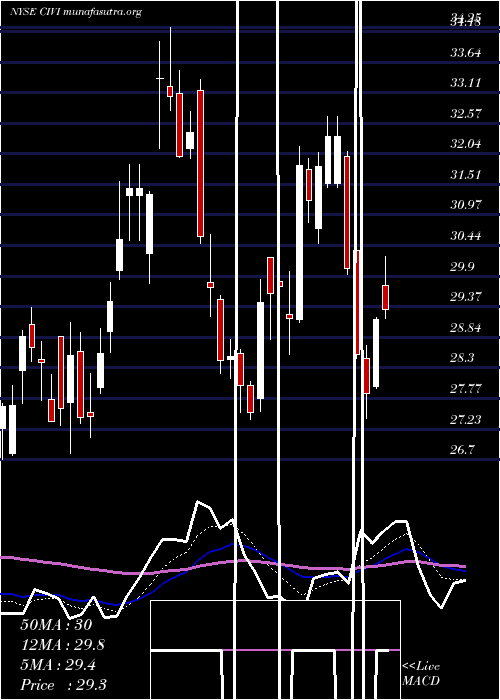Select the 29.37 price axis label
The height and width of the screenshot is (700, 500).
pos(466,296)
